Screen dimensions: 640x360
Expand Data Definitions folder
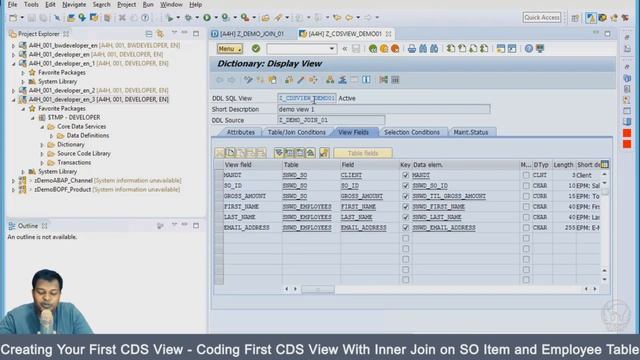(x=52, y=136)
